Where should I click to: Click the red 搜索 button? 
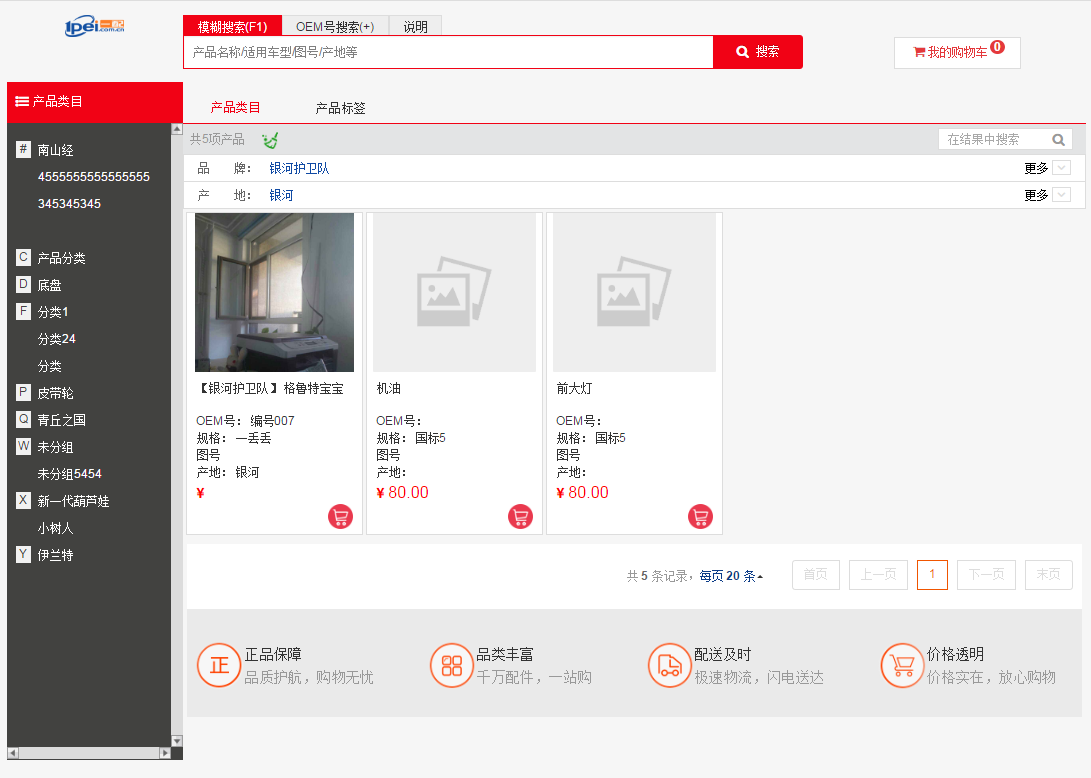click(x=757, y=52)
